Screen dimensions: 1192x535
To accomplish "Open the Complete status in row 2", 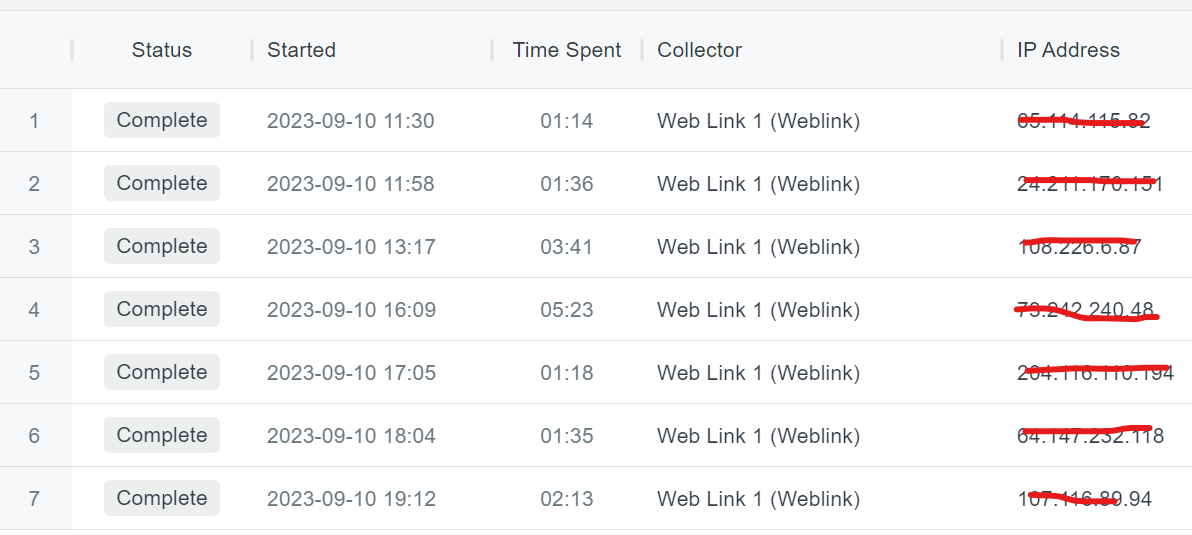I will (x=161, y=183).
